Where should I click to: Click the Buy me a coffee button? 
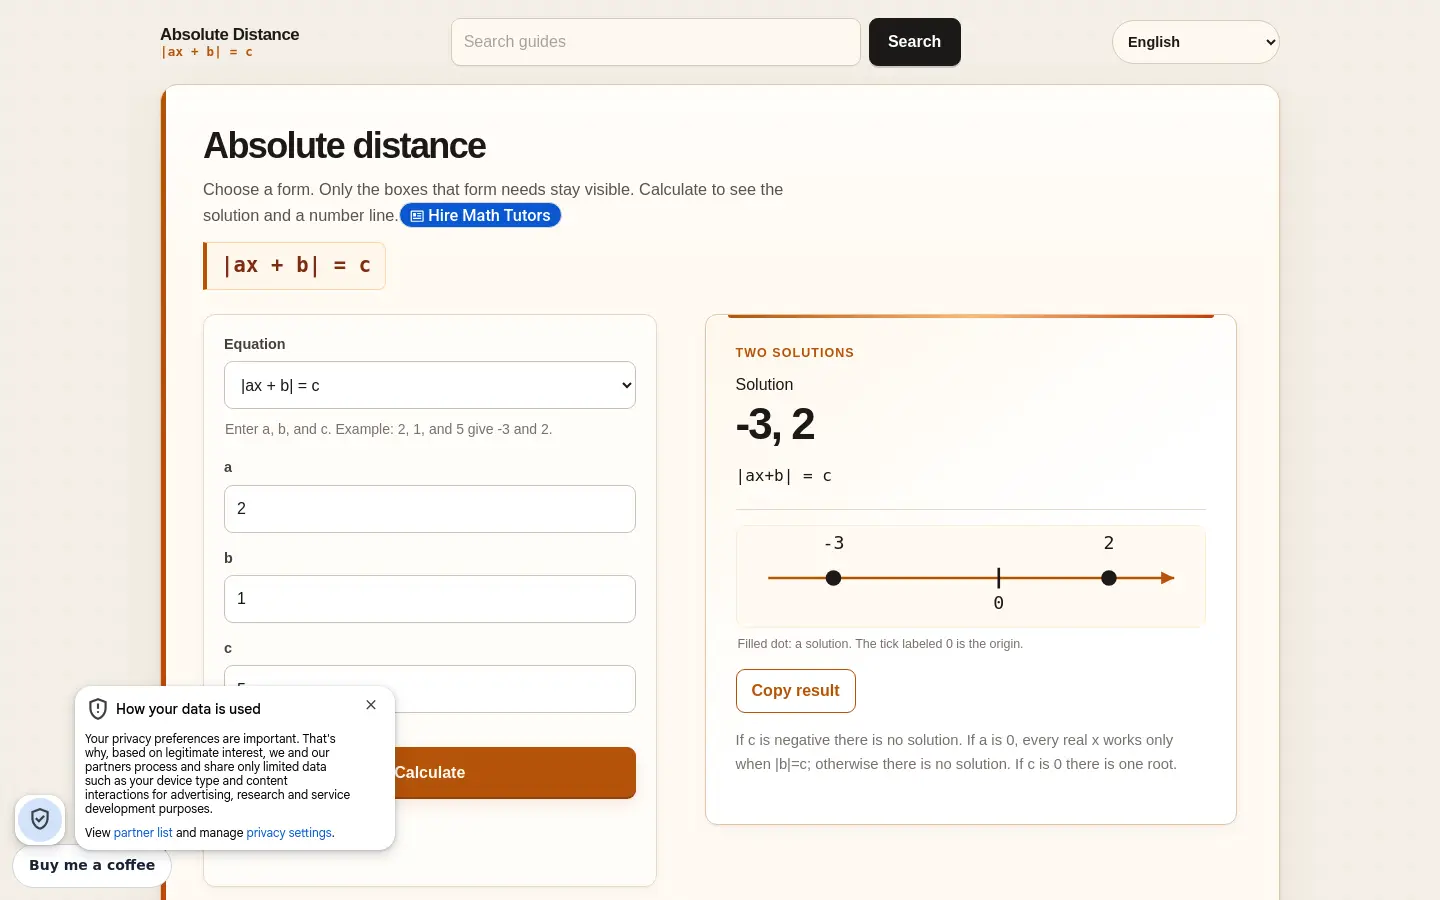tap(92, 865)
